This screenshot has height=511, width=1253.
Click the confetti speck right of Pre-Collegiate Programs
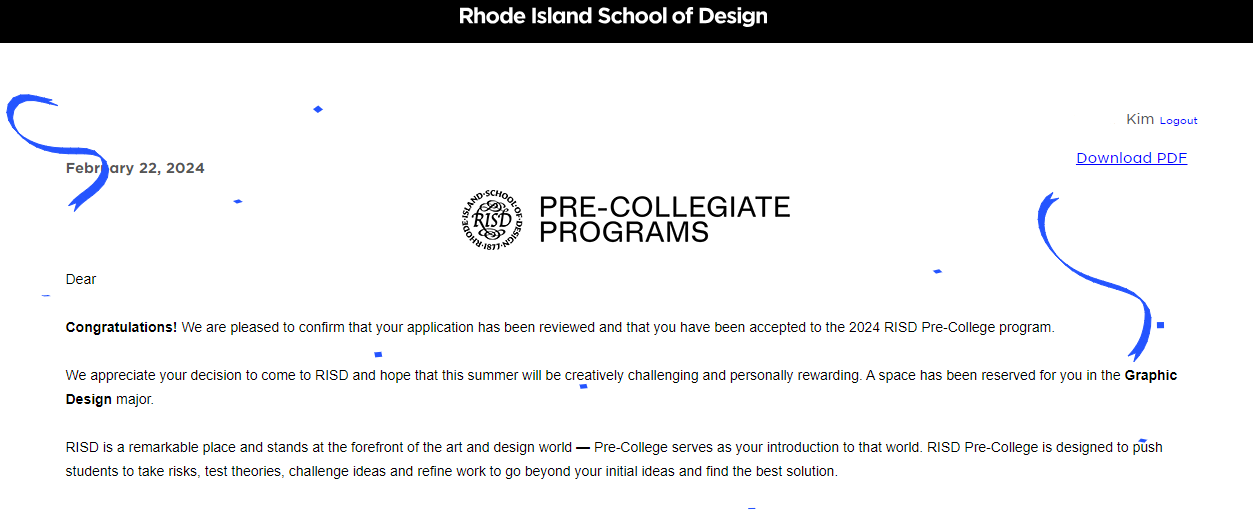pyautogui.click(x=937, y=271)
